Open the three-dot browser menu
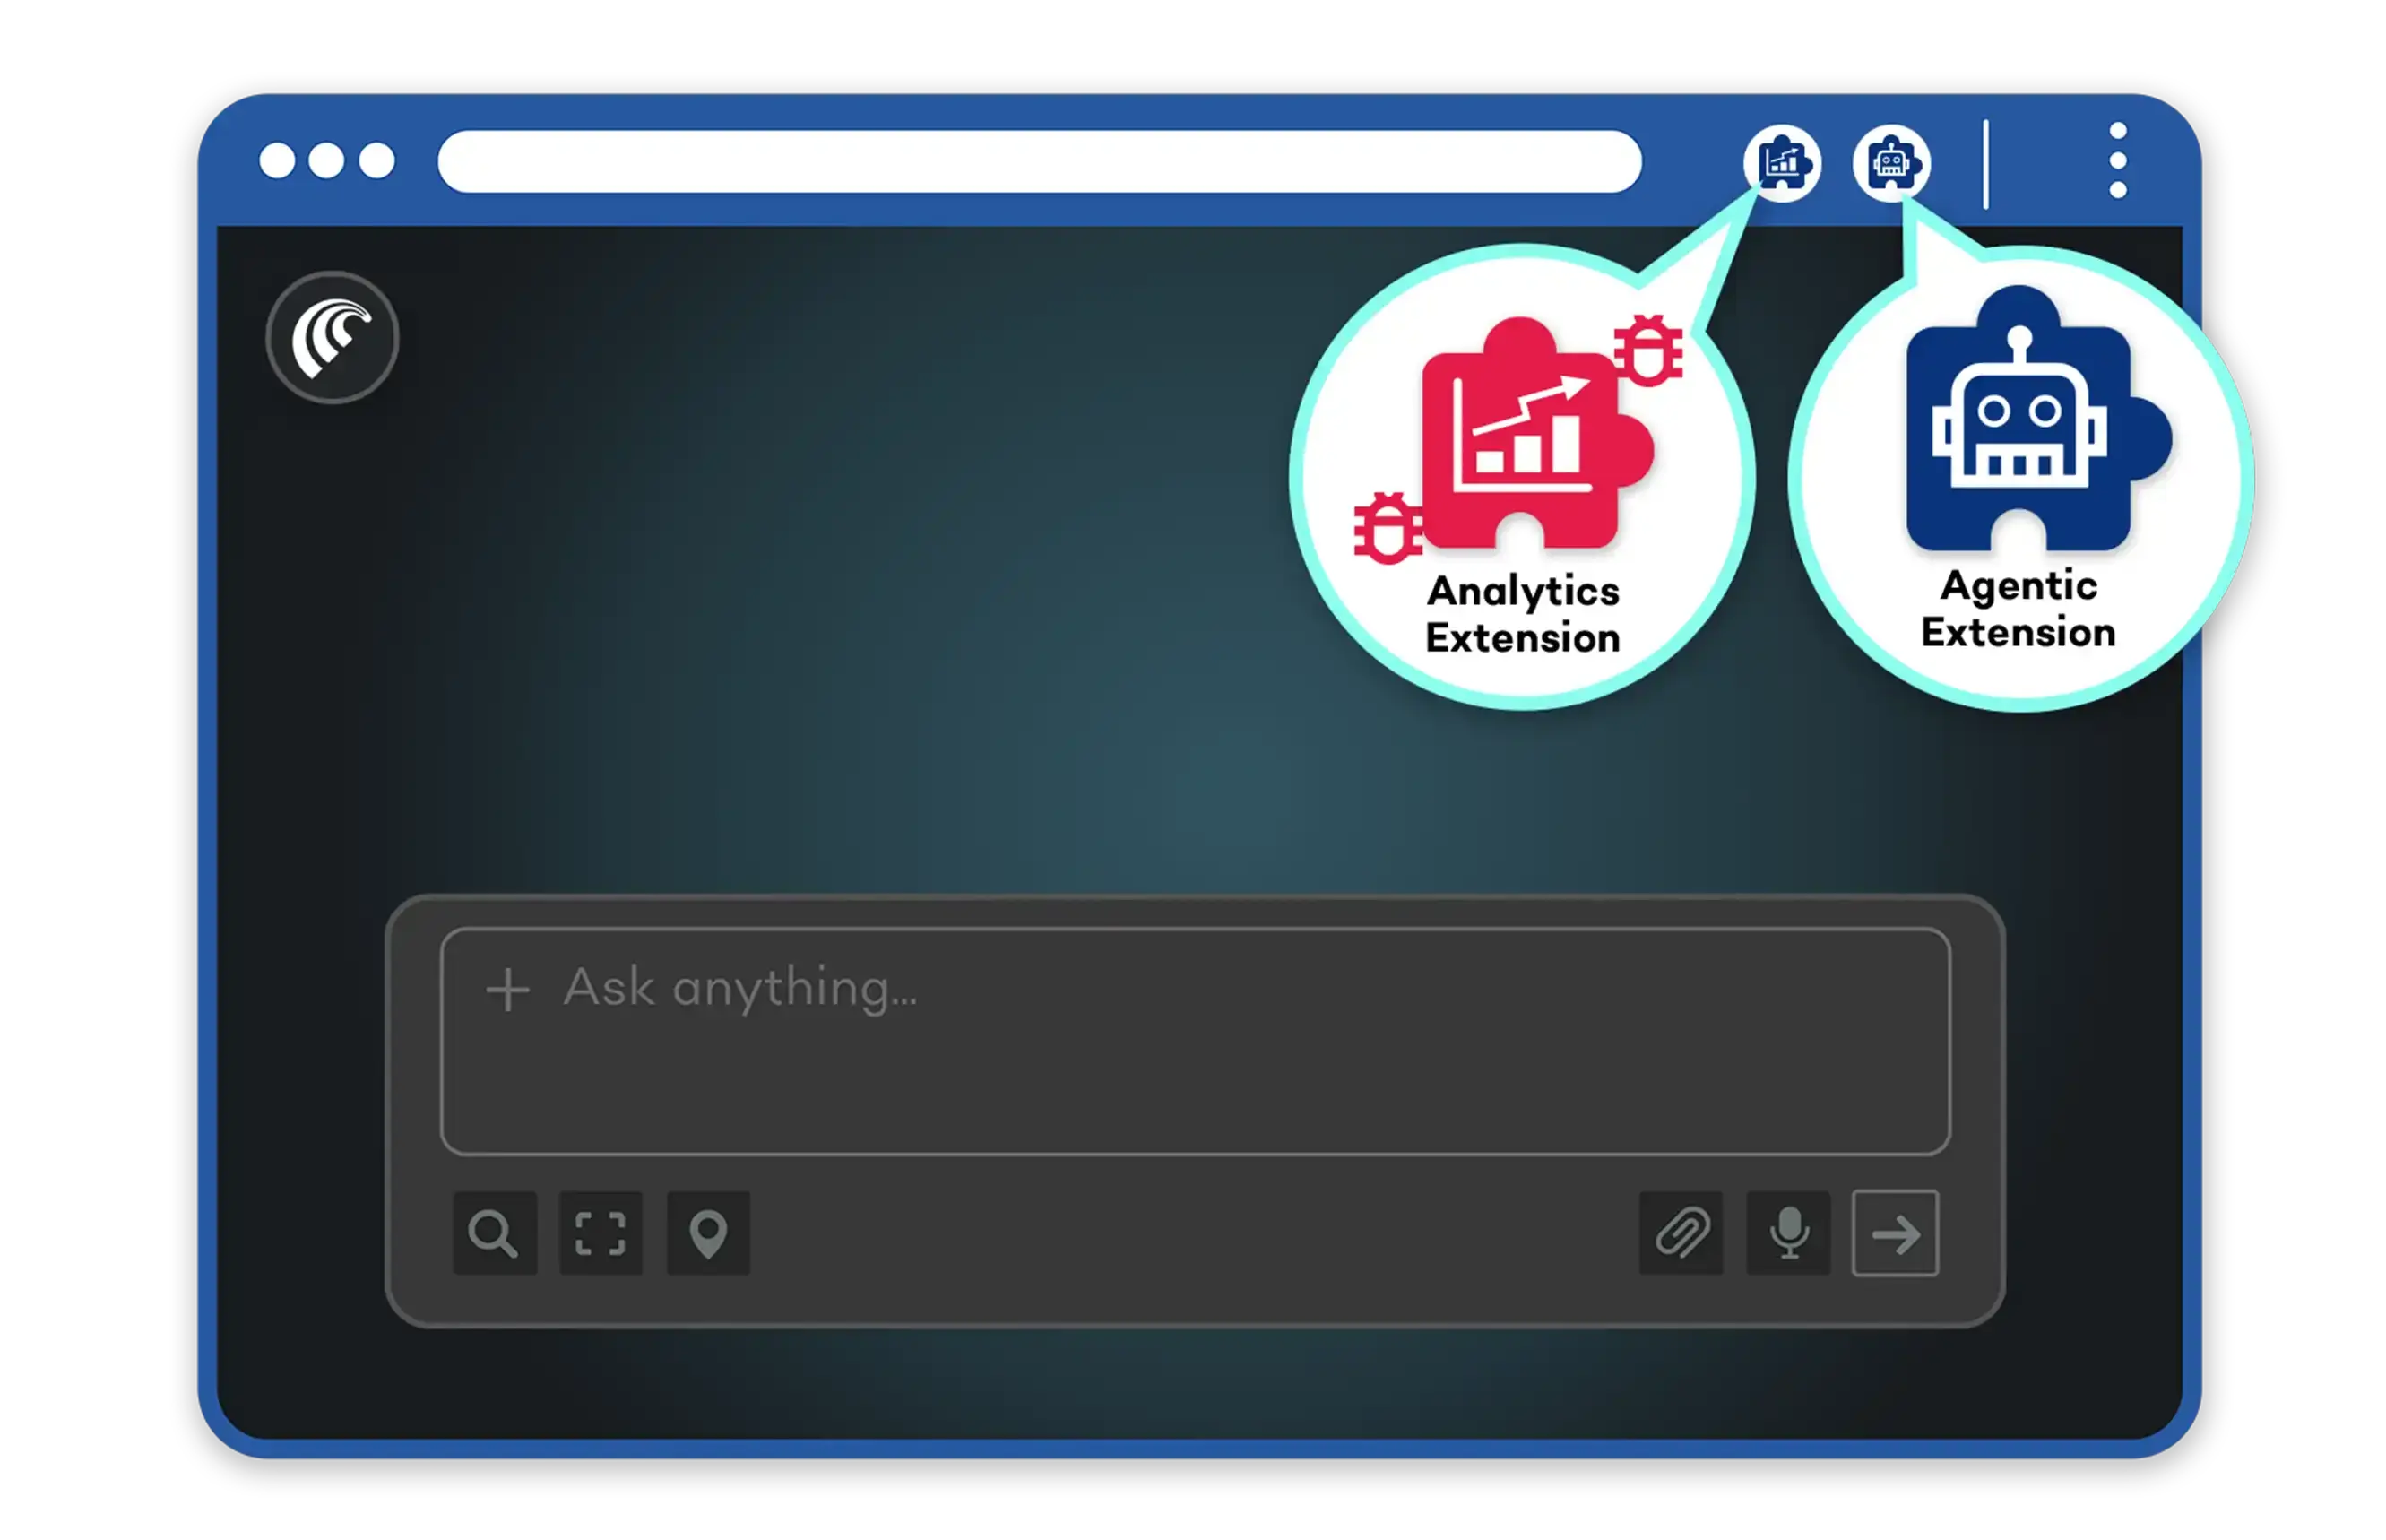The image size is (2386, 1540). 2118,161
